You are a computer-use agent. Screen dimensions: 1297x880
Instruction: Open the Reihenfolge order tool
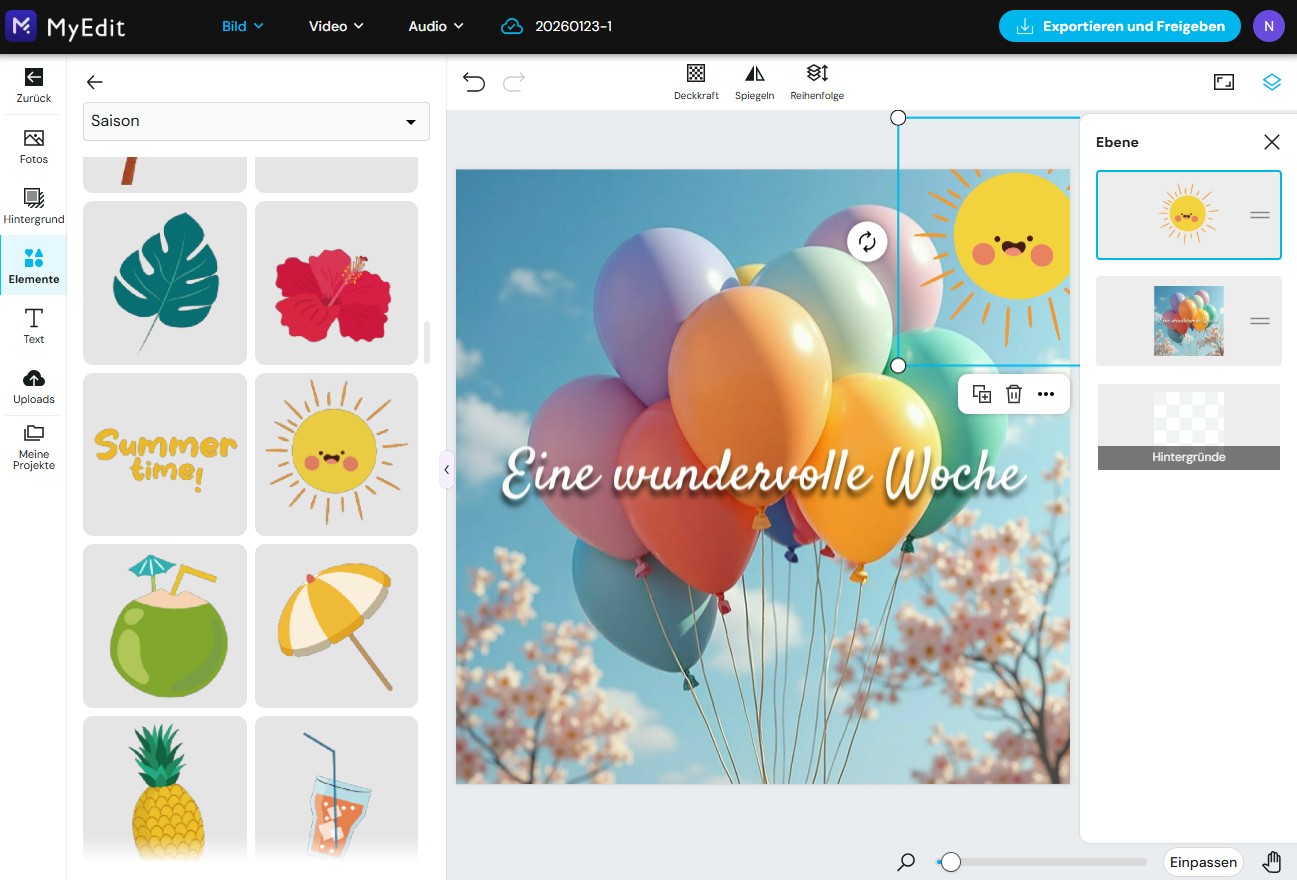point(817,82)
